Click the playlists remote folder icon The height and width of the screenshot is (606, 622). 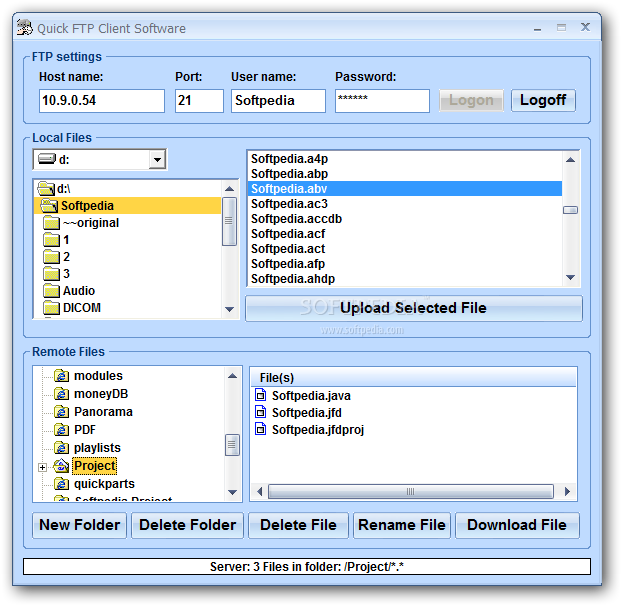pyautogui.click(x=61, y=448)
